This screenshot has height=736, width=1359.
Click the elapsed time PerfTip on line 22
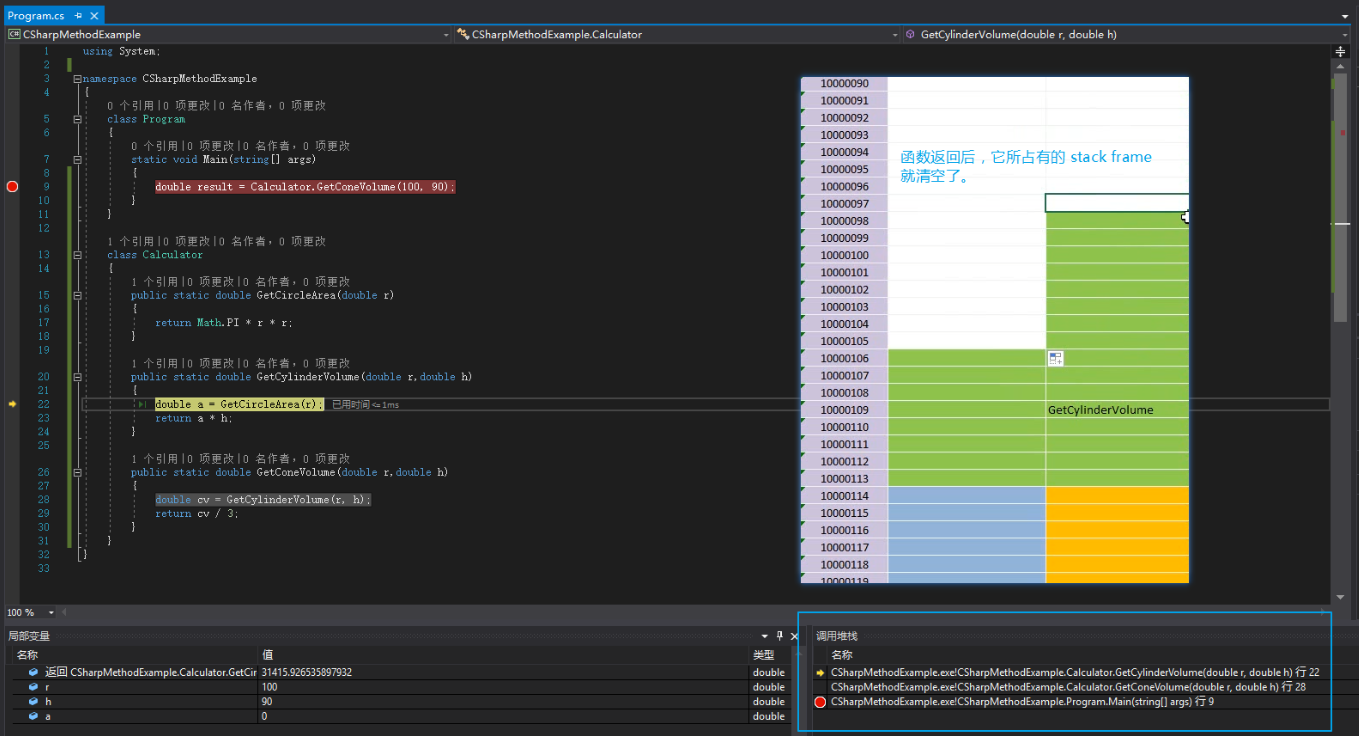[x=366, y=405]
